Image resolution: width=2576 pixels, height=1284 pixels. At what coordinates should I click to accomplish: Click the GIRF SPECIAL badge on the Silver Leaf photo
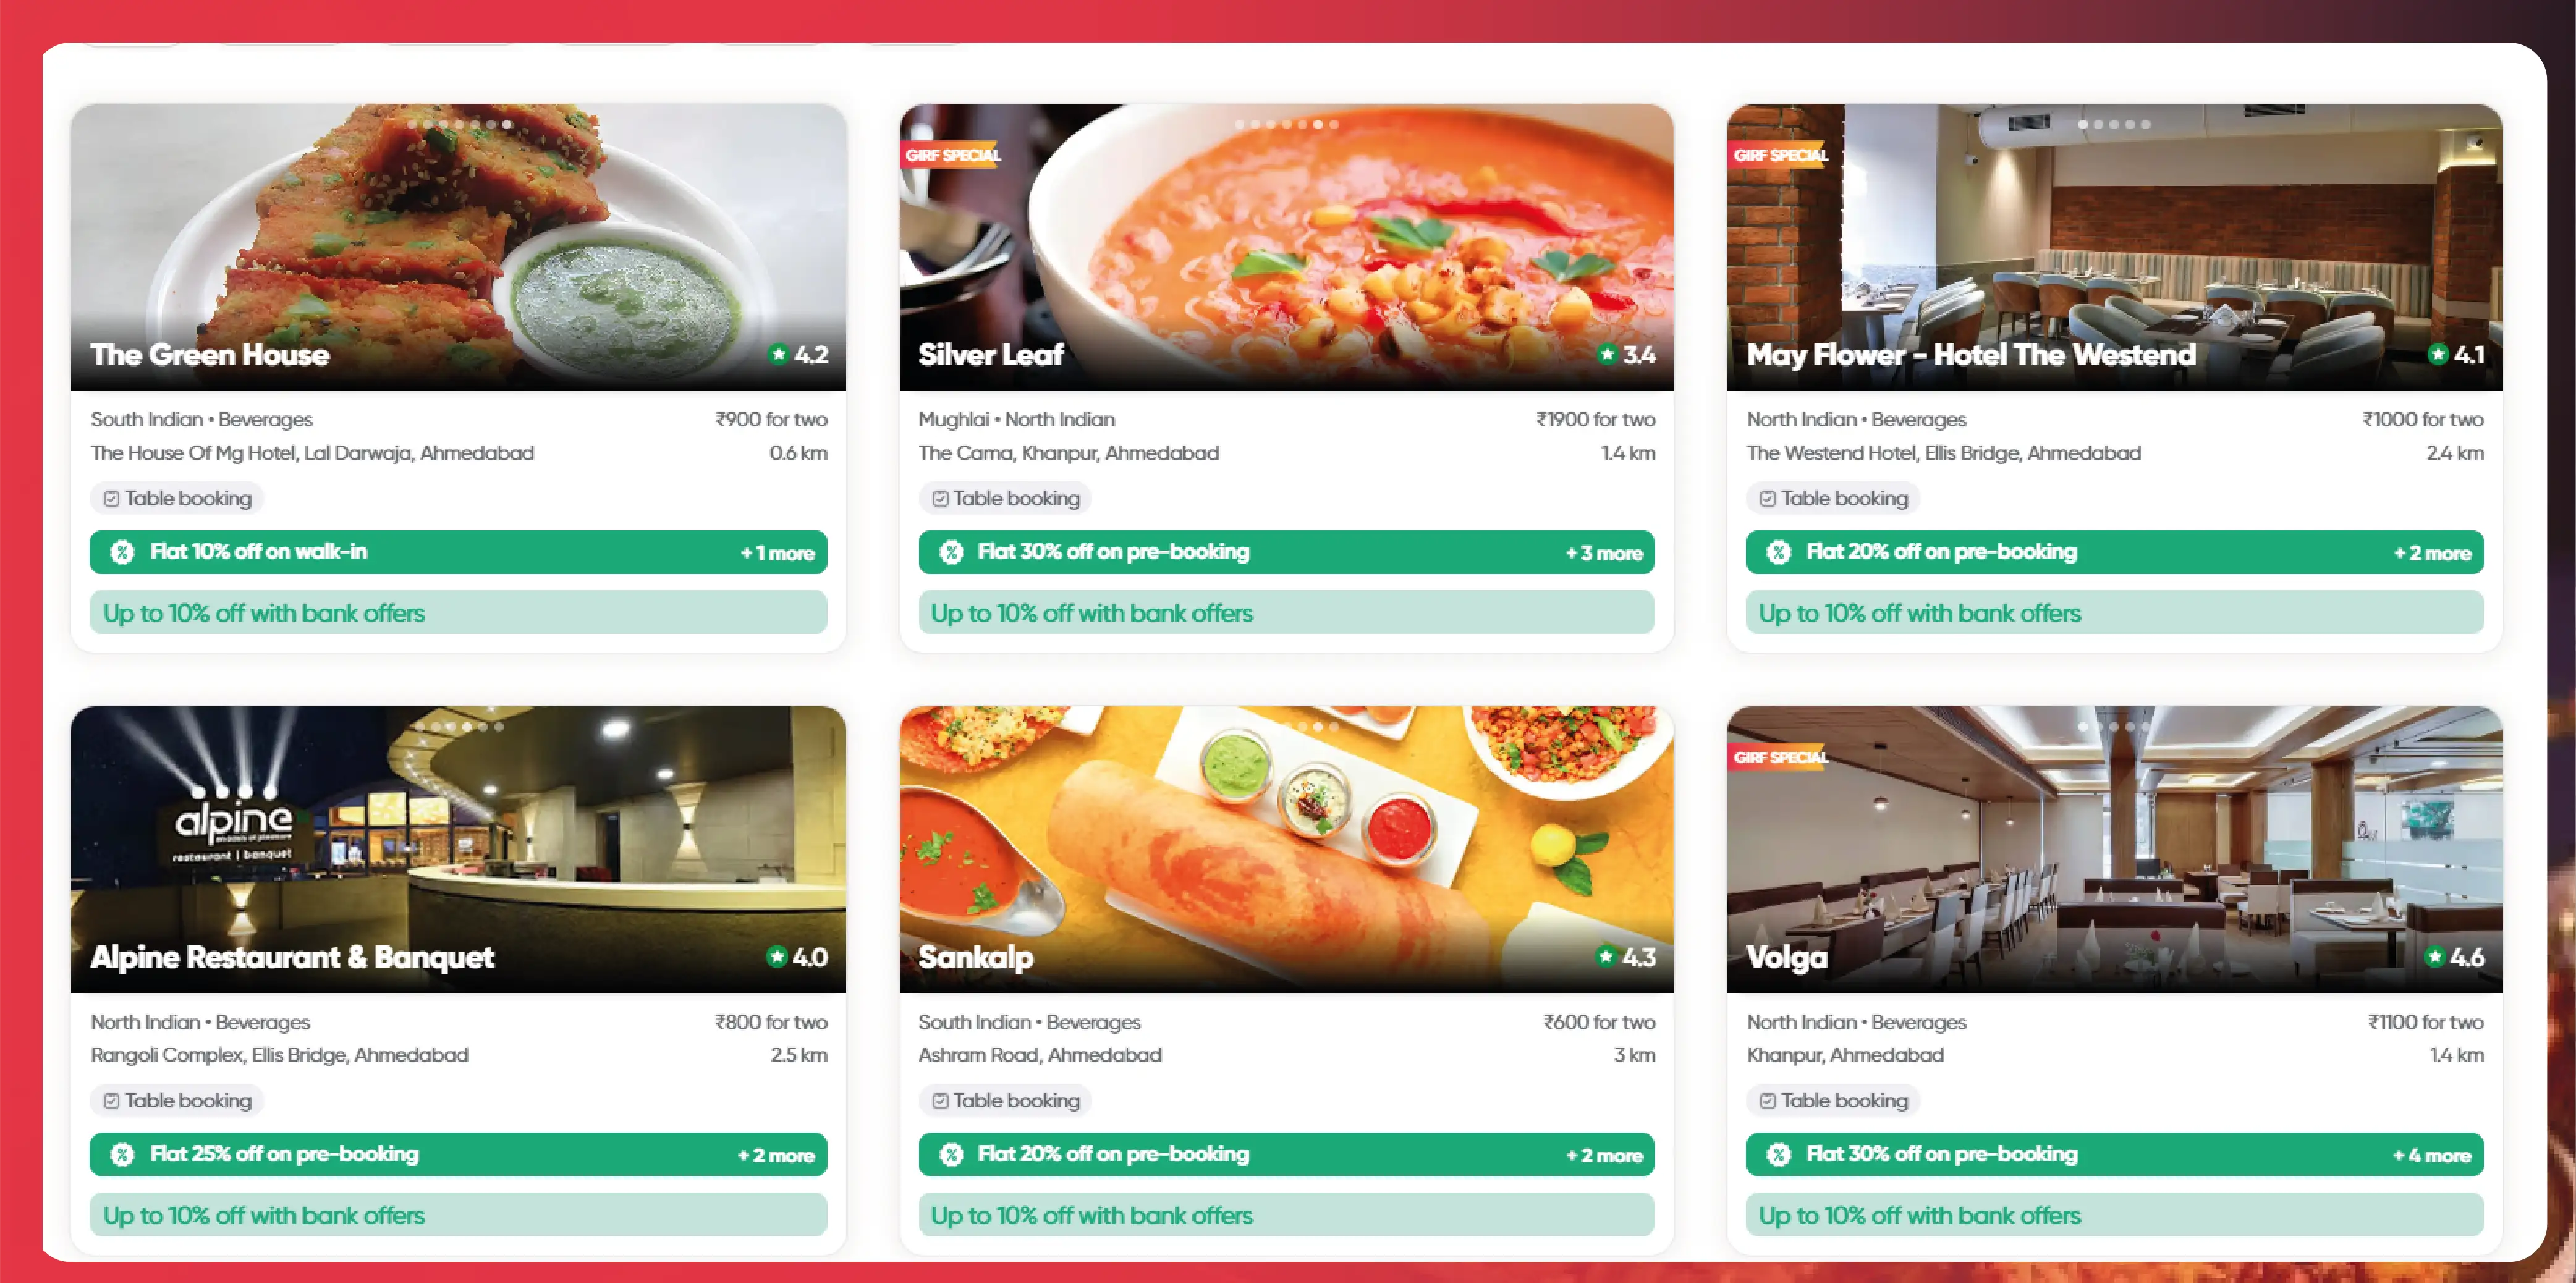click(952, 155)
